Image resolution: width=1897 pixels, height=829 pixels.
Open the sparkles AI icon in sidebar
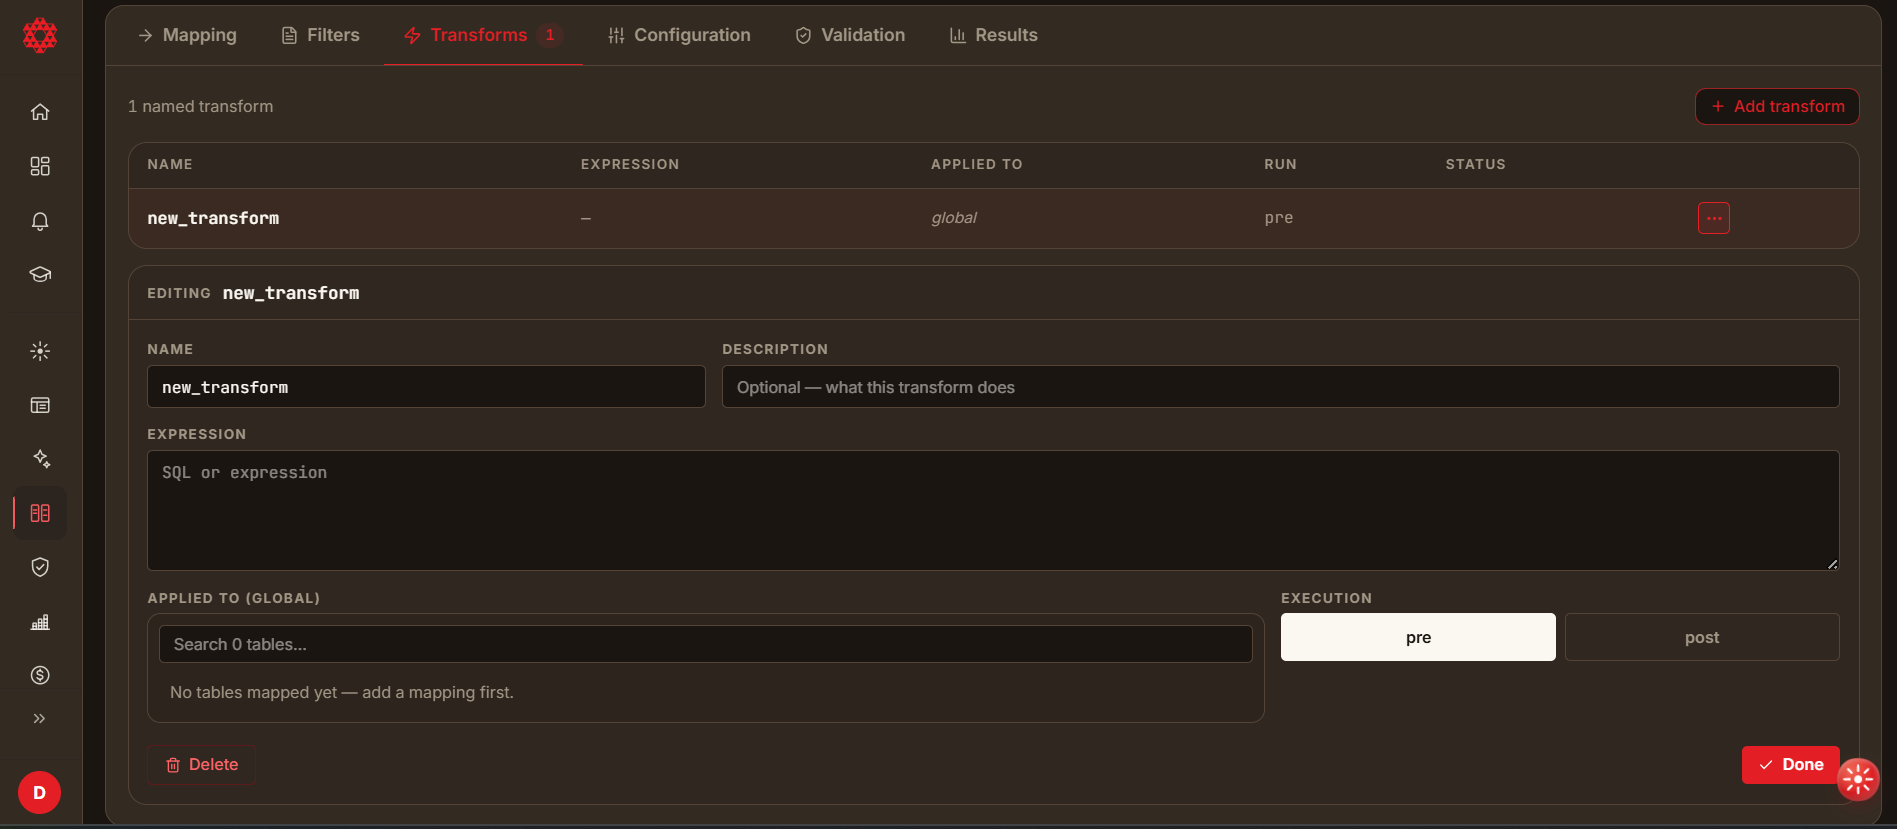coord(40,459)
